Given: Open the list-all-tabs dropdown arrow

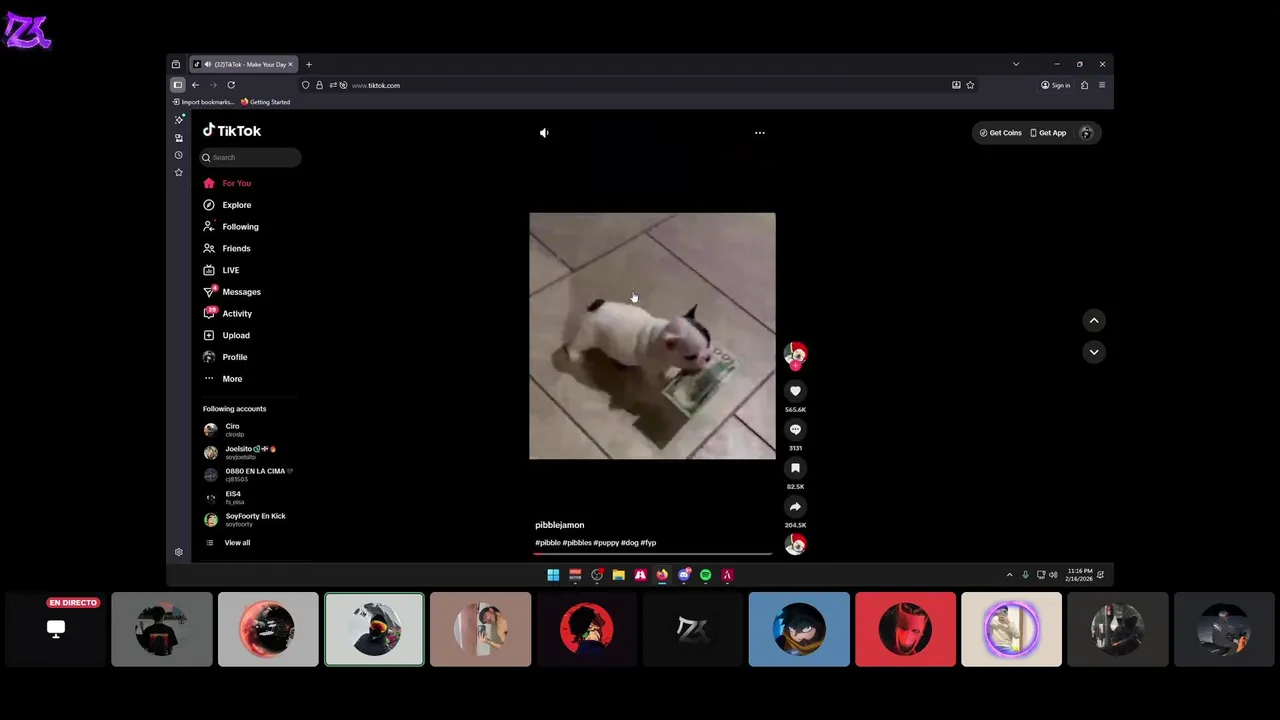Looking at the screenshot, I should (x=1016, y=64).
